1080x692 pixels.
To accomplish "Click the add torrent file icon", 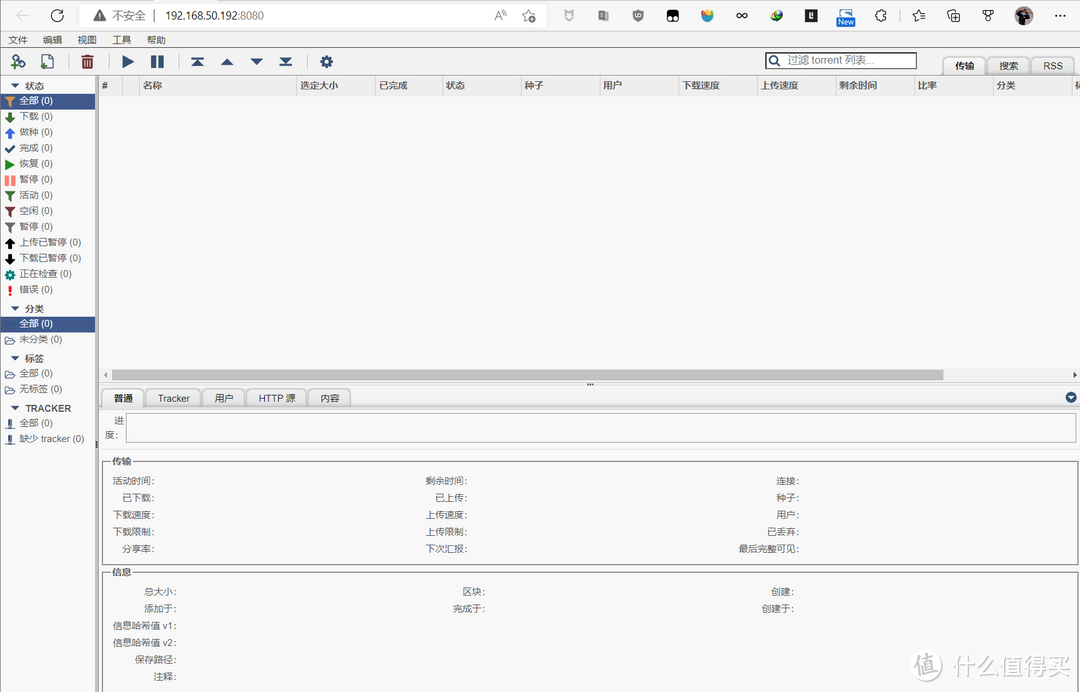I will tap(47, 62).
